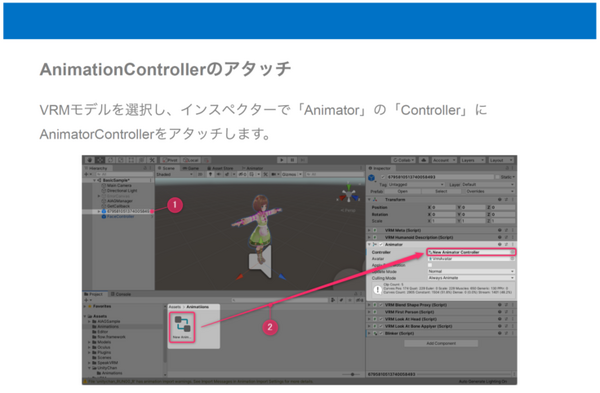Click the Controller object picker circle

512,252
